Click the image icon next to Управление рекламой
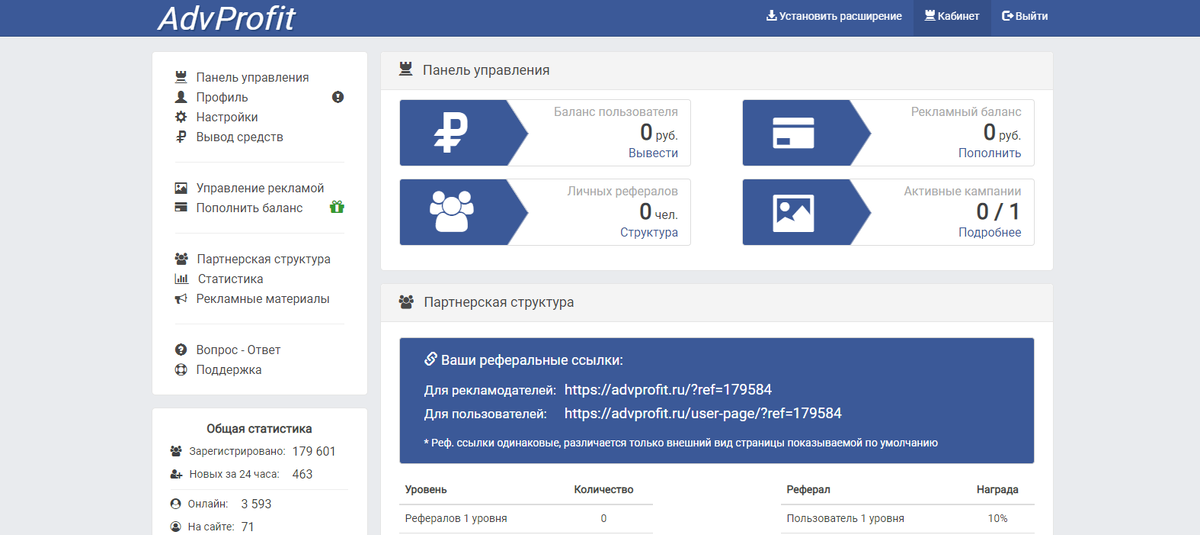This screenshot has width=1200, height=535. point(181,188)
